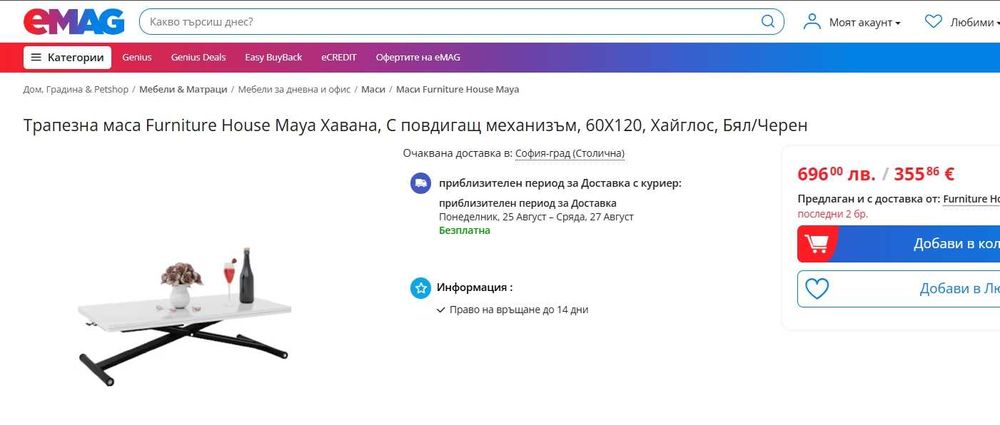This screenshot has width=1000, height=425.
Task: Click the red shopping cart icon
Action: tap(816, 244)
